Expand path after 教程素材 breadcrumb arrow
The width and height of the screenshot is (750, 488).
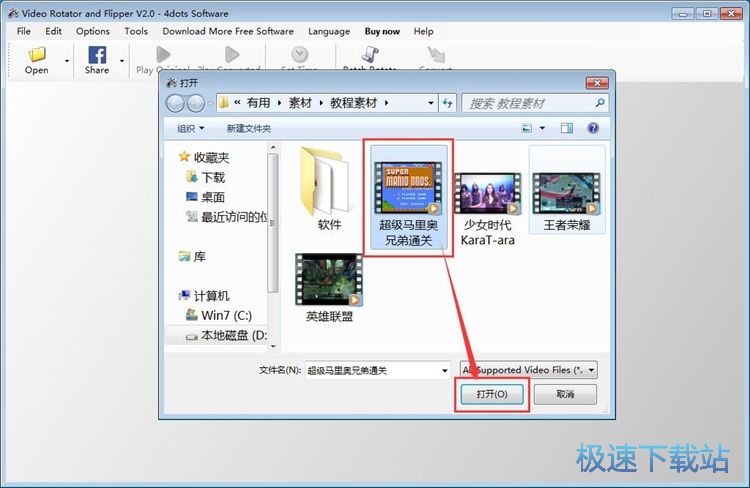386,103
